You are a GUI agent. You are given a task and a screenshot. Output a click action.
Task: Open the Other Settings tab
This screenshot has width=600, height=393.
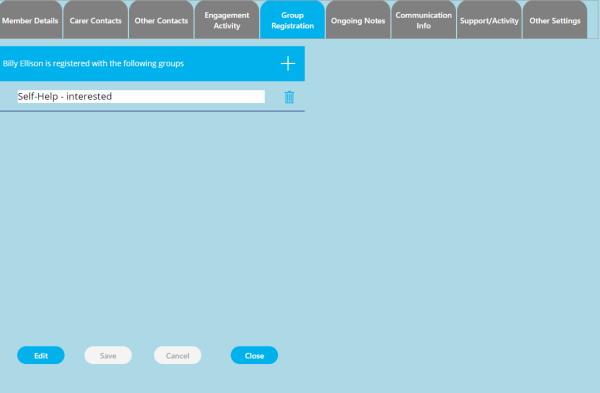pyautogui.click(x=555, y=20)
